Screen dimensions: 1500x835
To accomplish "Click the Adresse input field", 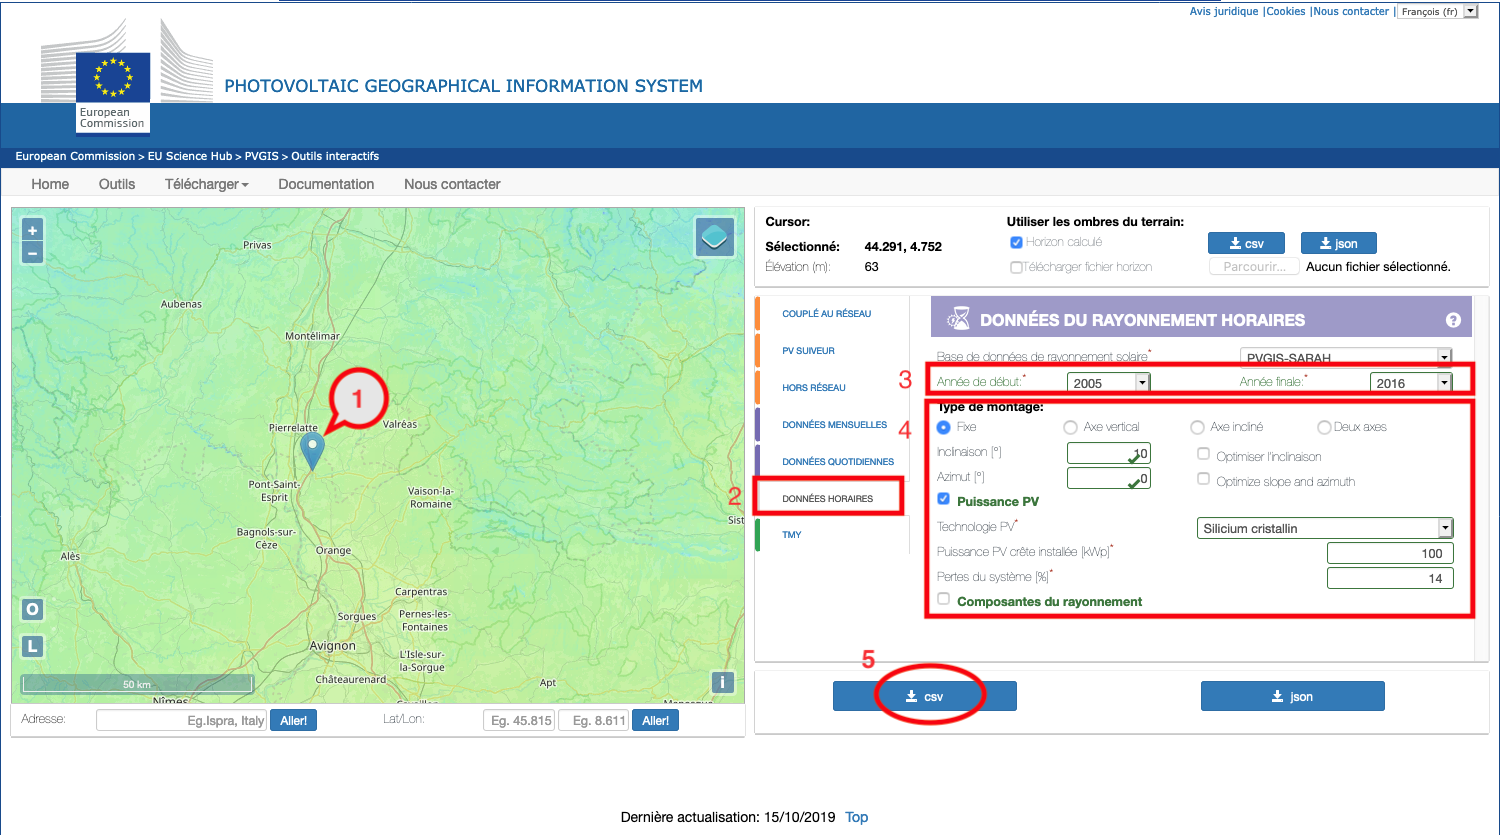I will click(181, 720).
